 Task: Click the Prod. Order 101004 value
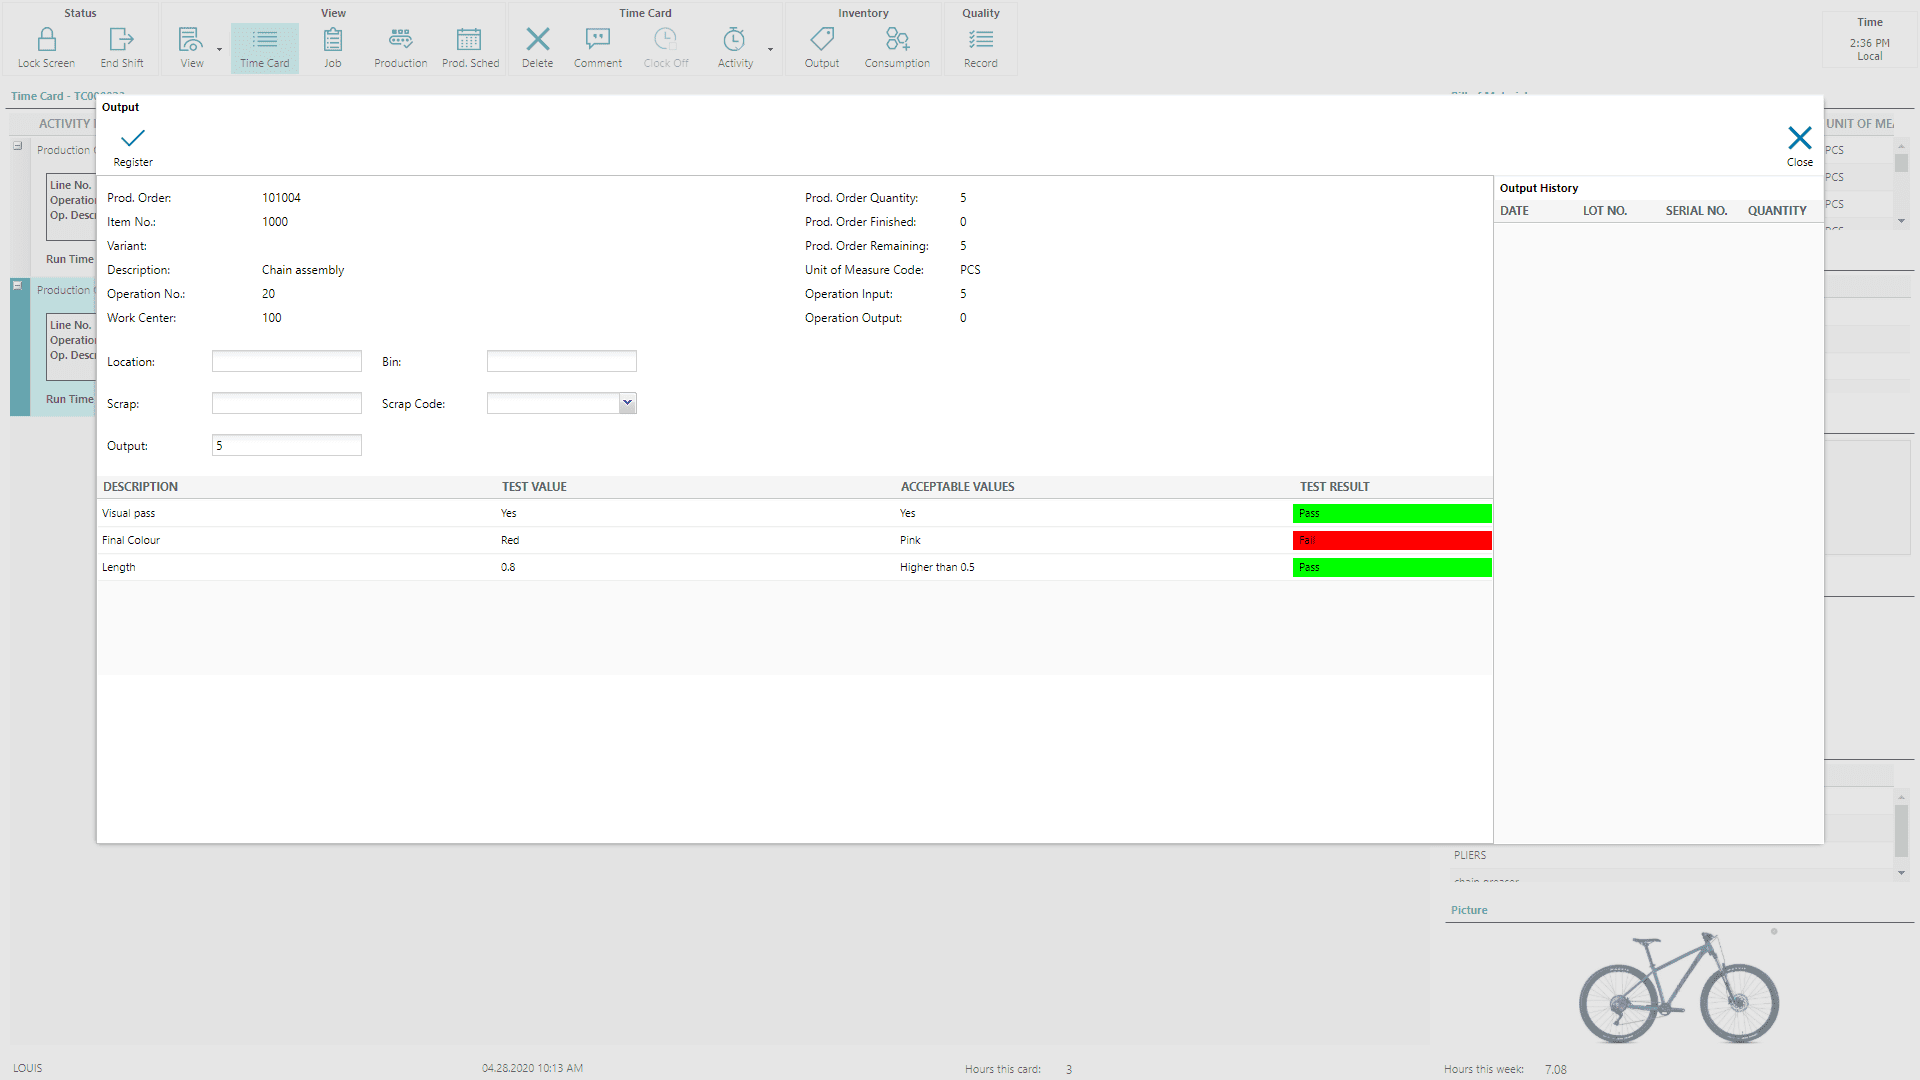281,198
